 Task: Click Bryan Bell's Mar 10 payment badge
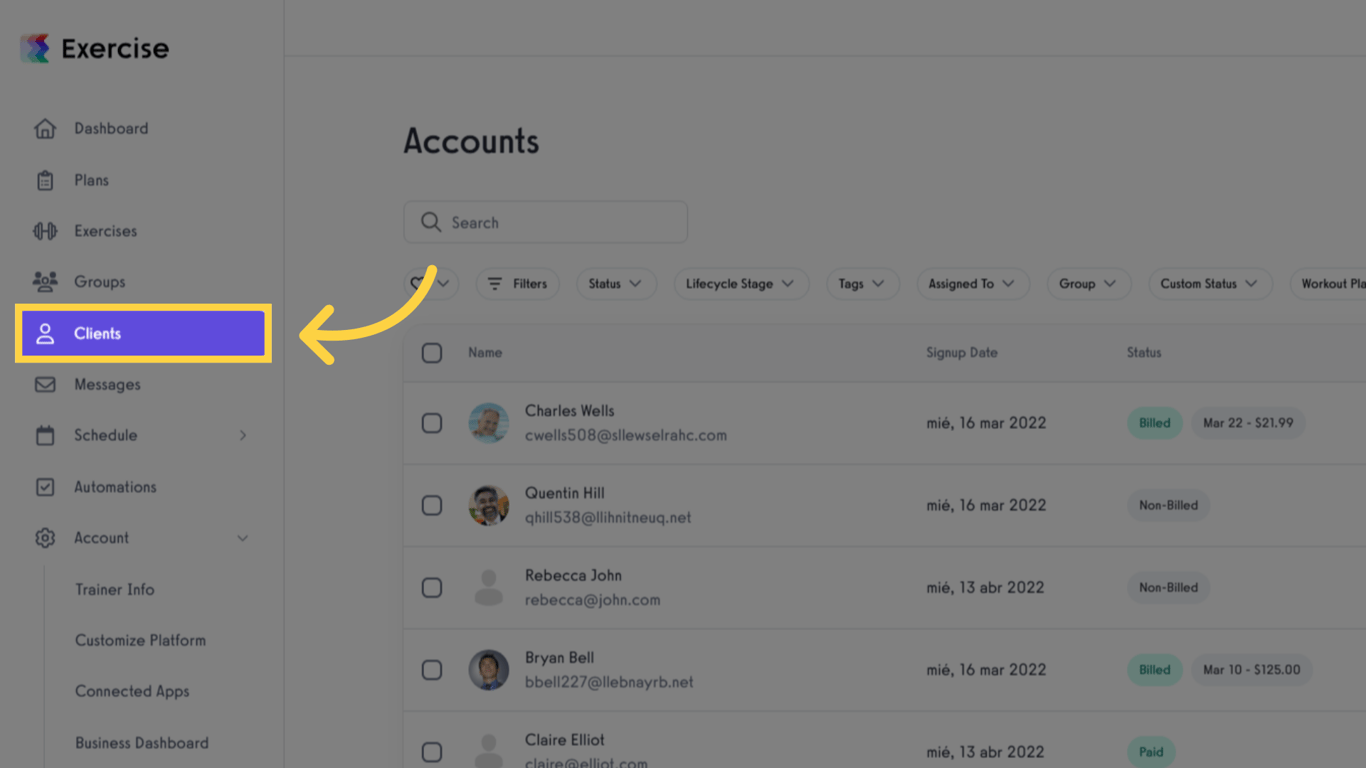pyautogui.click(x=1251, y=670)
